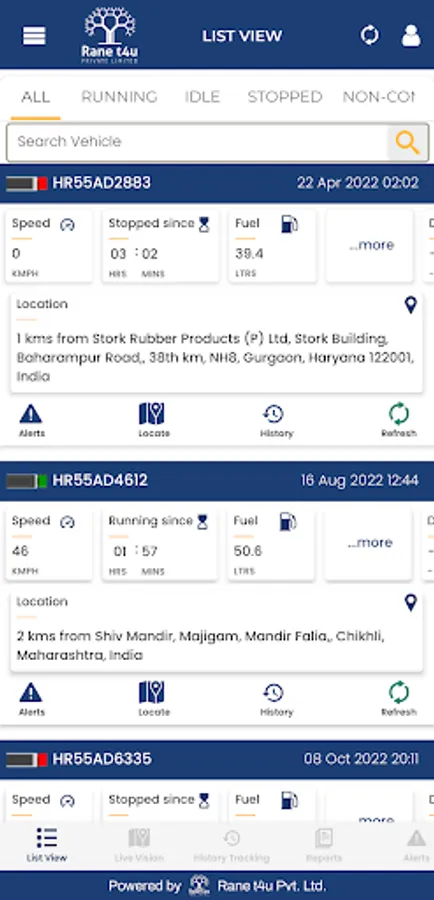This screenshot has width=434, height=900.
Task: Select the IDLE tab
Action: click(x=202, y=96)
